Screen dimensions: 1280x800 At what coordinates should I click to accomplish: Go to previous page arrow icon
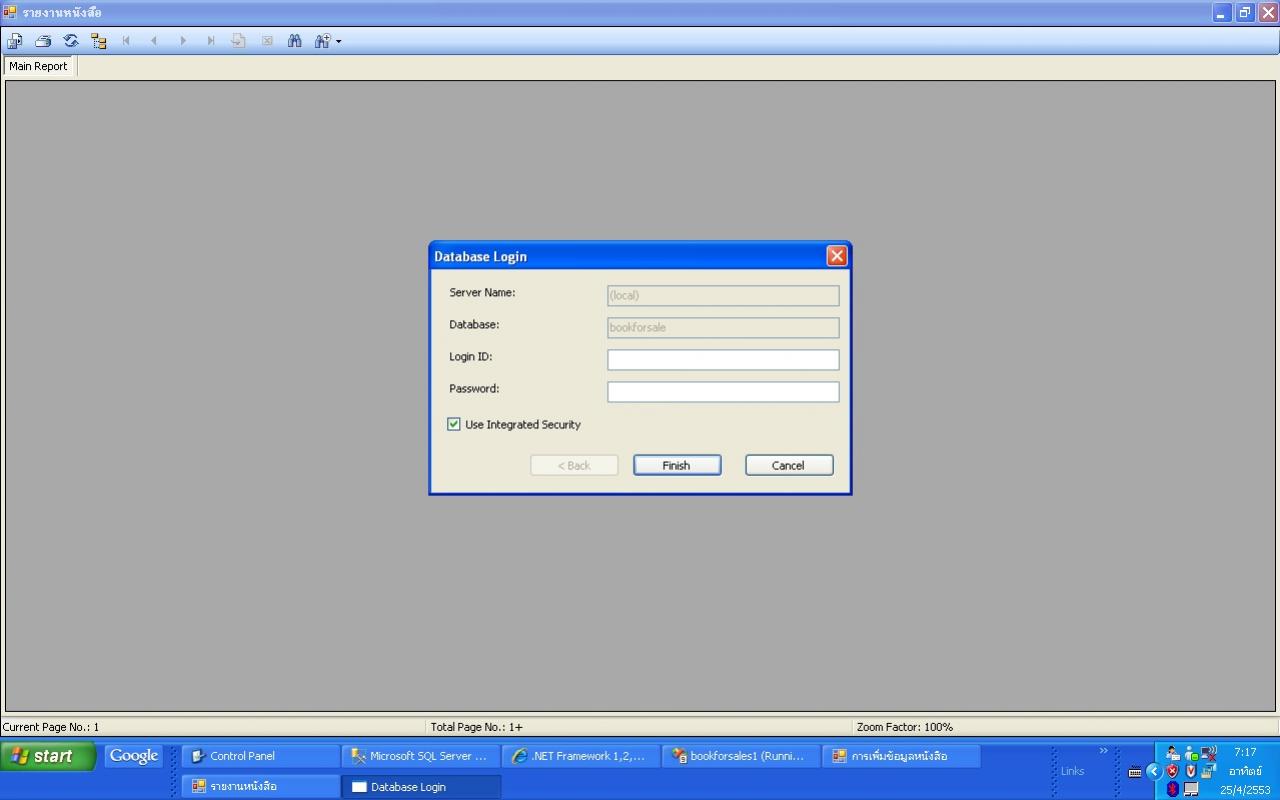pos(154,41)
